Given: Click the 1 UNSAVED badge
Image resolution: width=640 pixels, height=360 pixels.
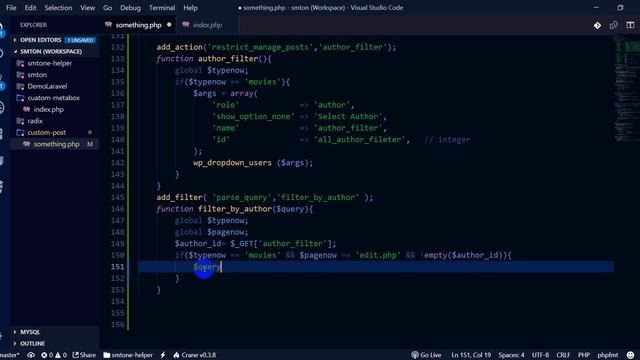Looking at the screenshot, I should pyautogui.click(x=80, y=40).
